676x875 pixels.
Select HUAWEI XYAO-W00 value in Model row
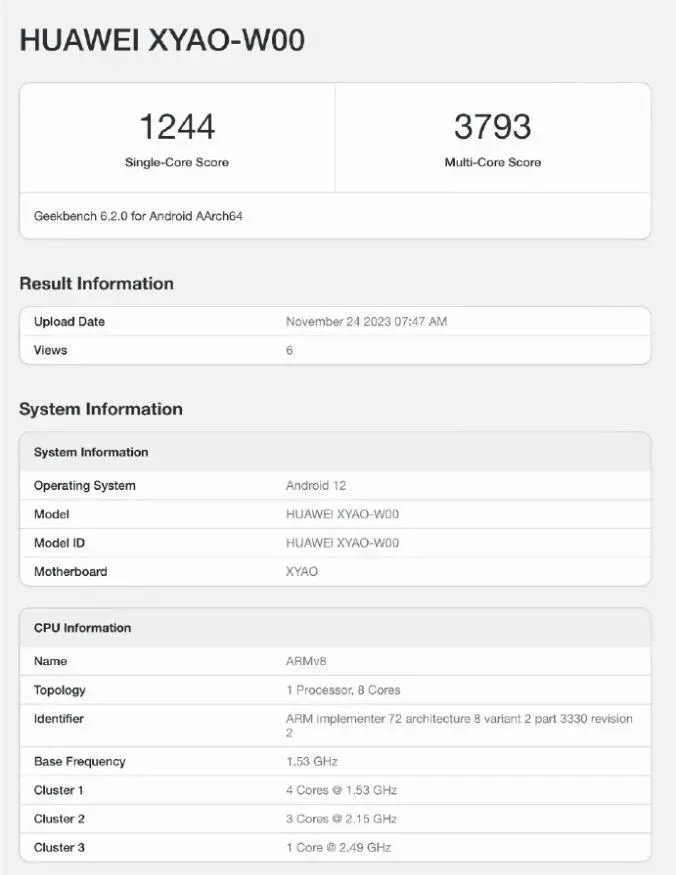[342, 514]
